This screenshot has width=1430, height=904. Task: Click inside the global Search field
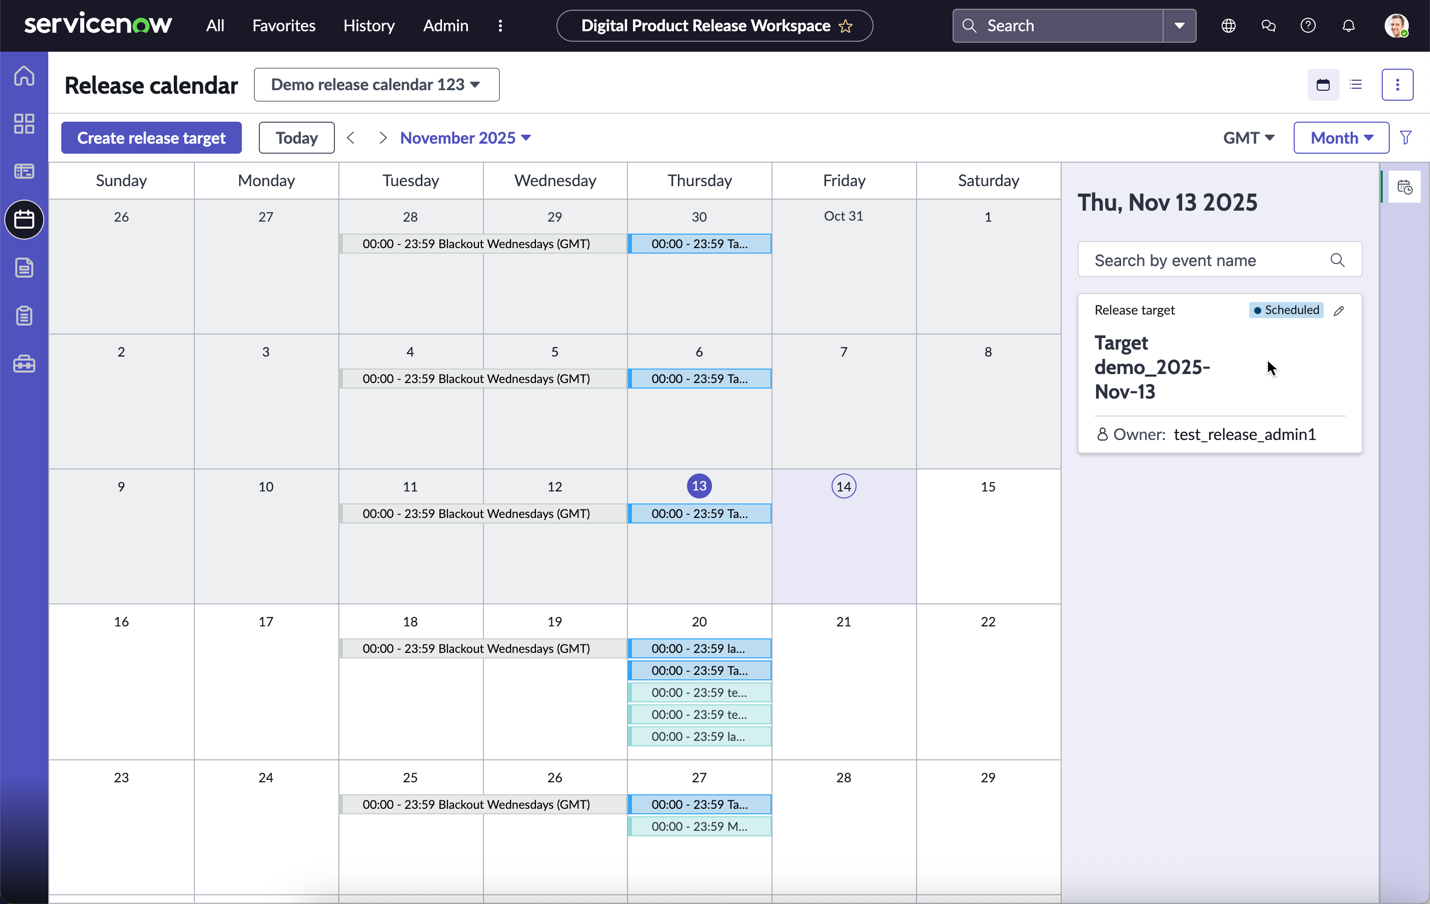coord(1060,26)
